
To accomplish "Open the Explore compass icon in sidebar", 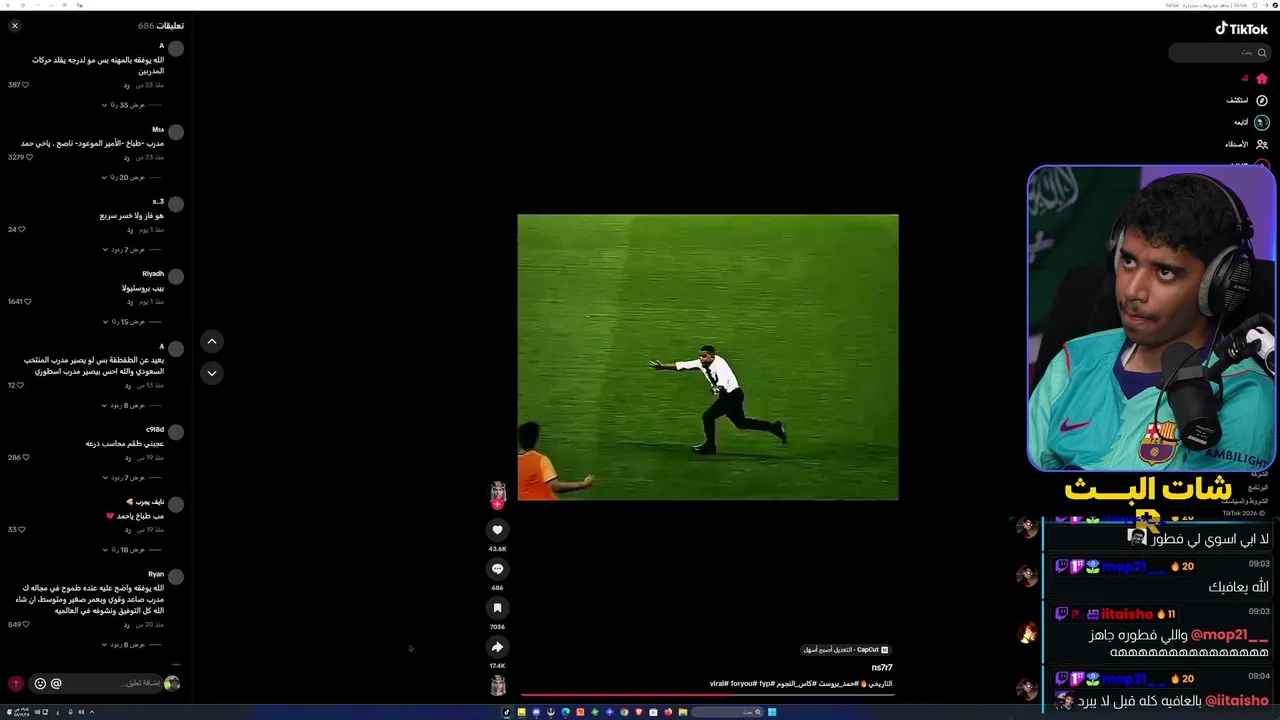I will click(1262, 101).
